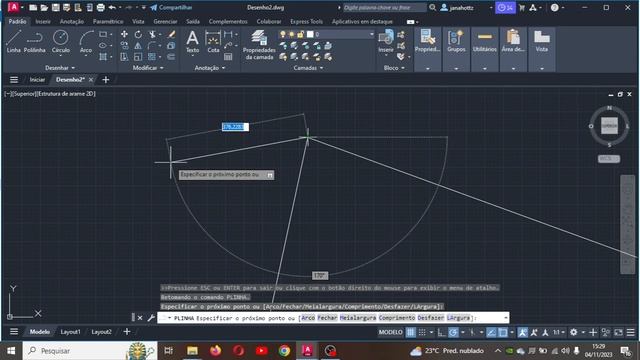Click the Plot/print icon in quick access toolbar
This screenshot has height=360, width=640.
point(100,7)
